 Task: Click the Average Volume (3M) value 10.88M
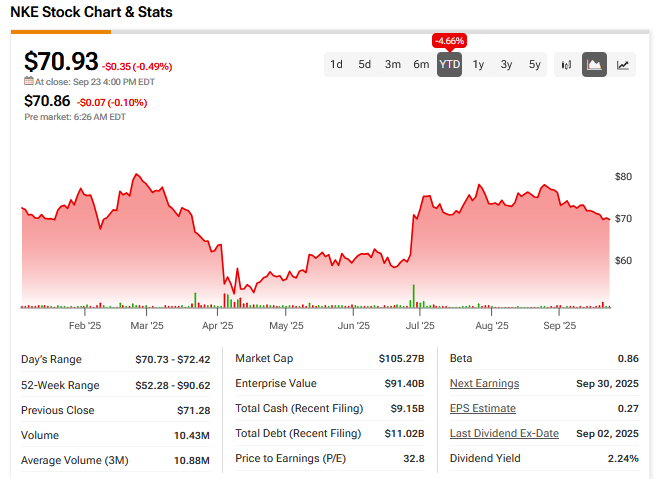click(192, 461)
